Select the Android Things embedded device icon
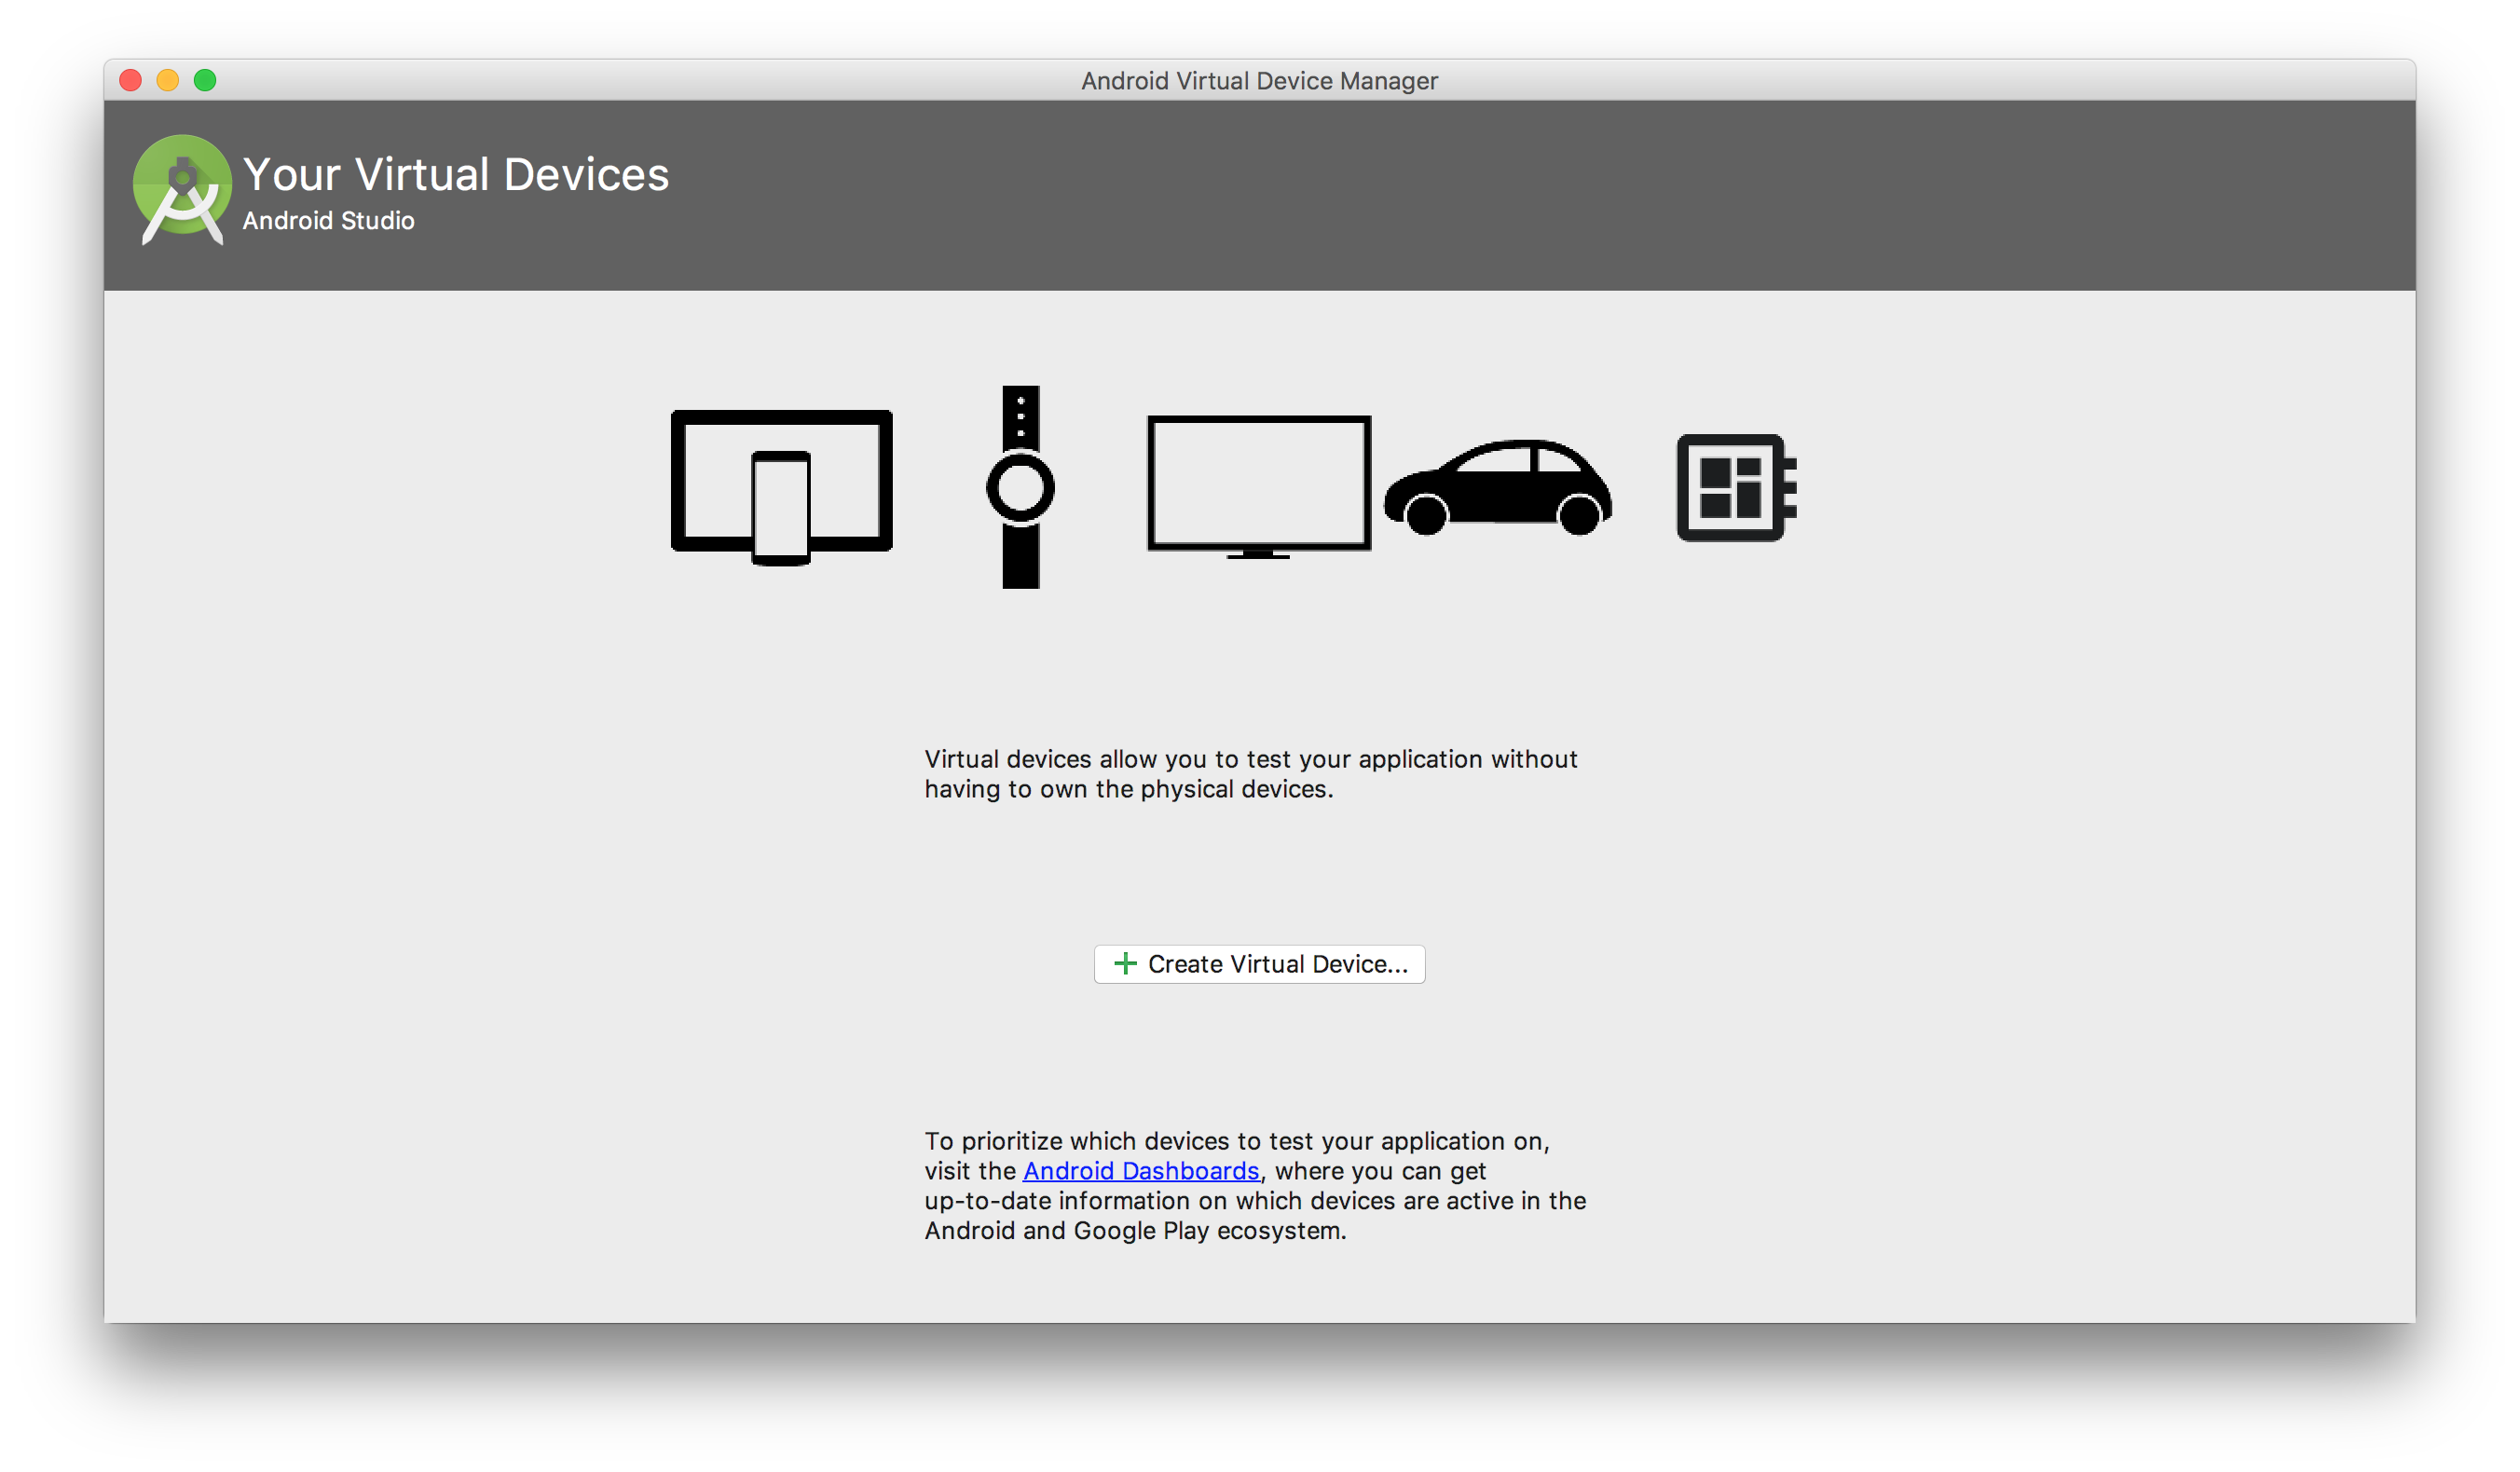Image resolution: width=2520 pixels, height=1472 pixels. (x=1733, y=488)
